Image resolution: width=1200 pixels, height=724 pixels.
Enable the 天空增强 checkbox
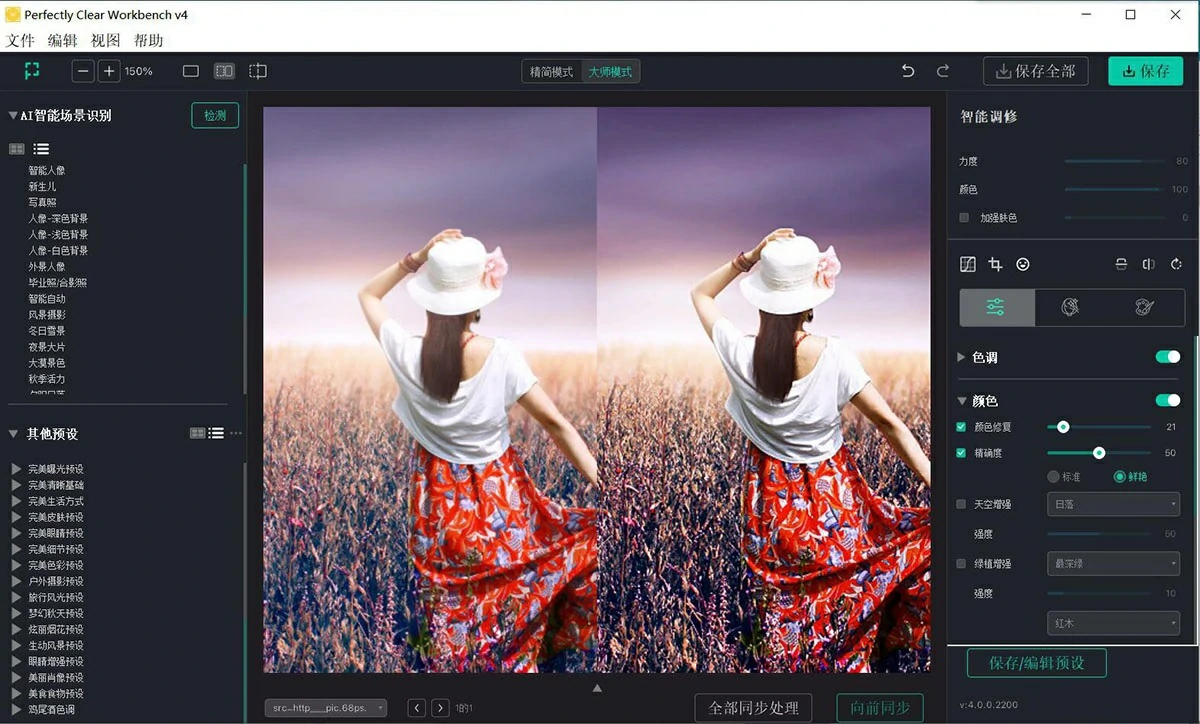(962, 504)
